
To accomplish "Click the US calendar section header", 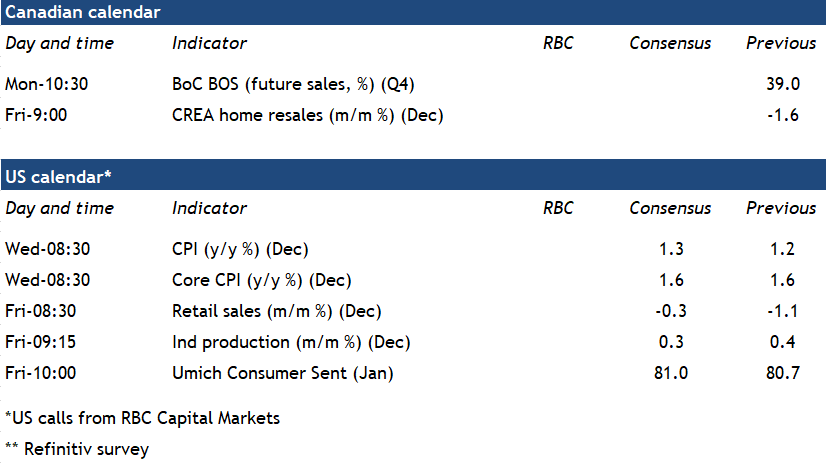I will pyautogui.click(x=59, y=177).
